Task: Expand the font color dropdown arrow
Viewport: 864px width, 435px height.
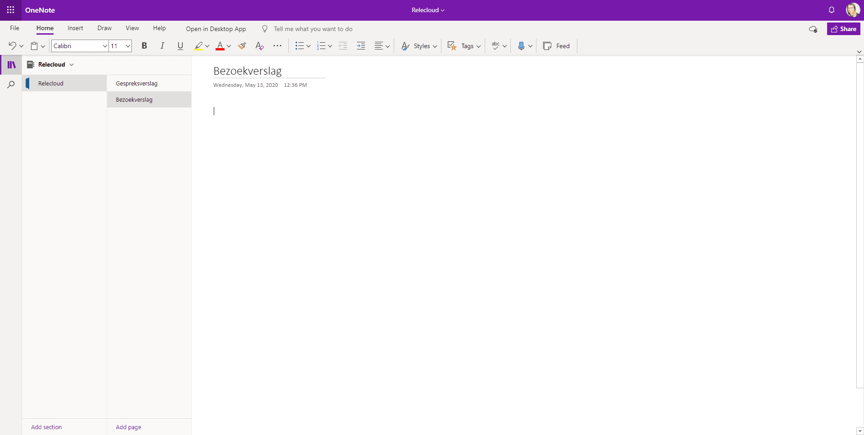Action: [229, 46]
